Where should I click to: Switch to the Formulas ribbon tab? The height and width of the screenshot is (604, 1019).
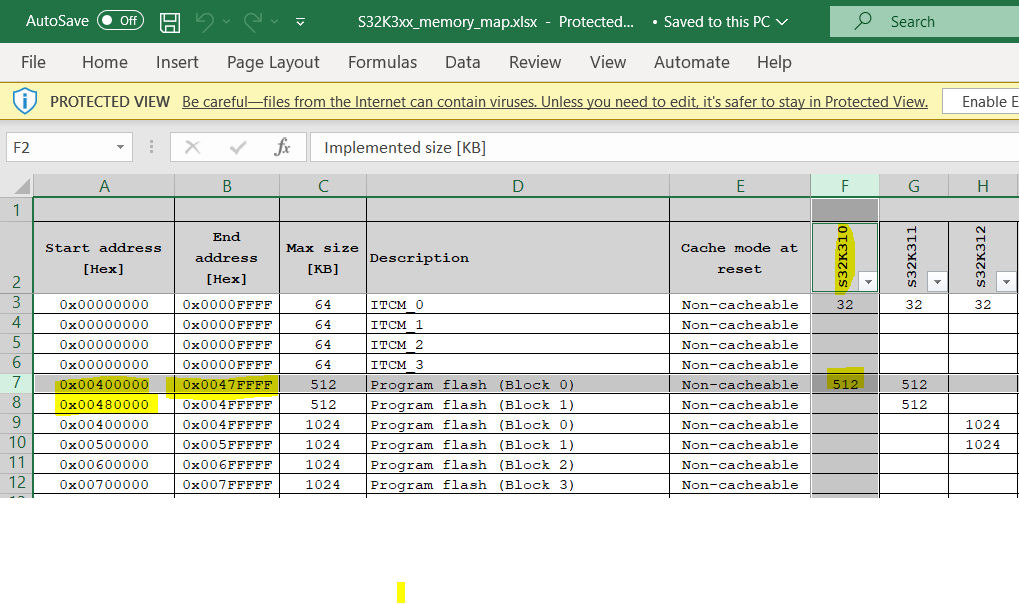[382, 62]
